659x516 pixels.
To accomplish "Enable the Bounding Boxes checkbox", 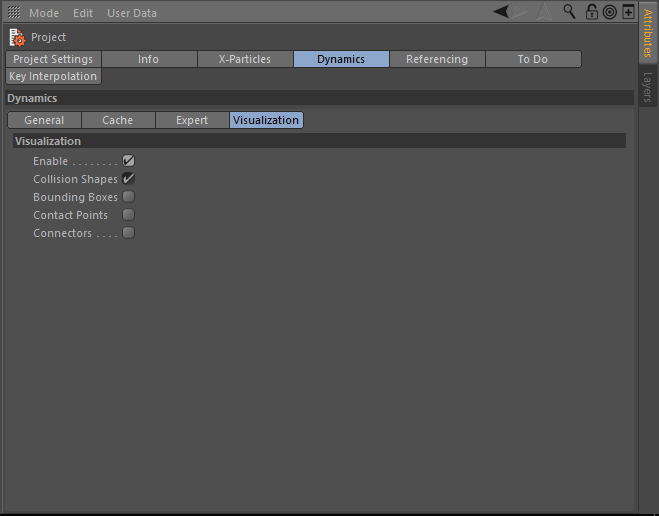I will [x=129, y=197].
